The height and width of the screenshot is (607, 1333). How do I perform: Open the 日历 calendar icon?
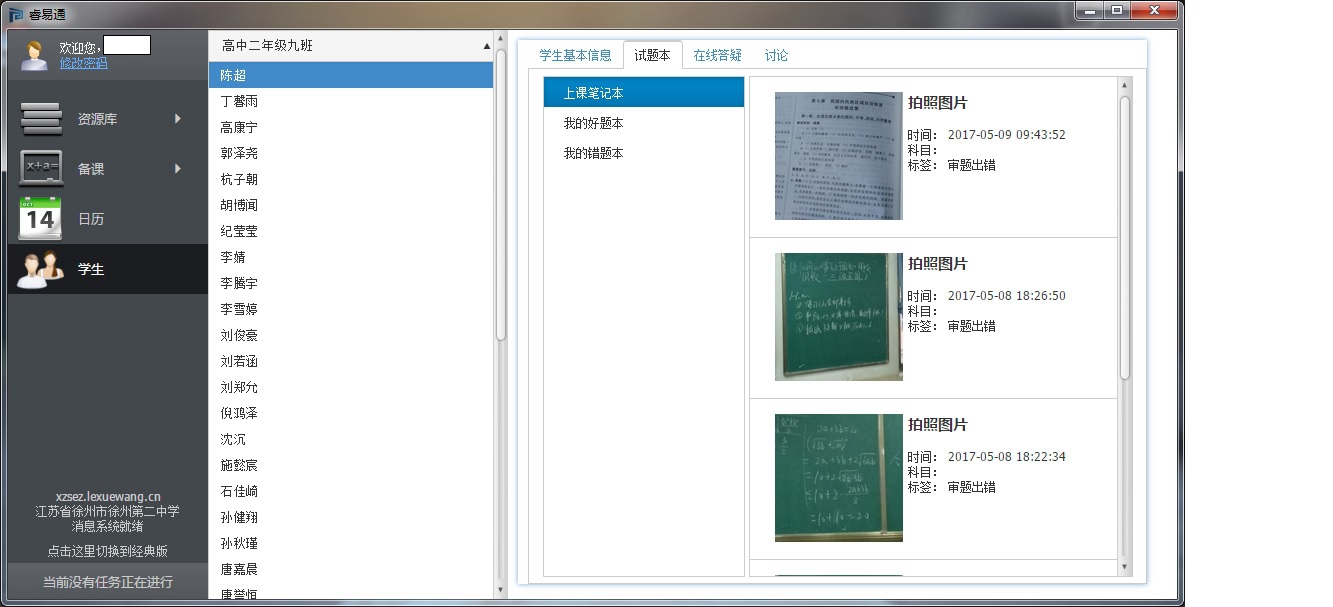(x=41, y=219)
